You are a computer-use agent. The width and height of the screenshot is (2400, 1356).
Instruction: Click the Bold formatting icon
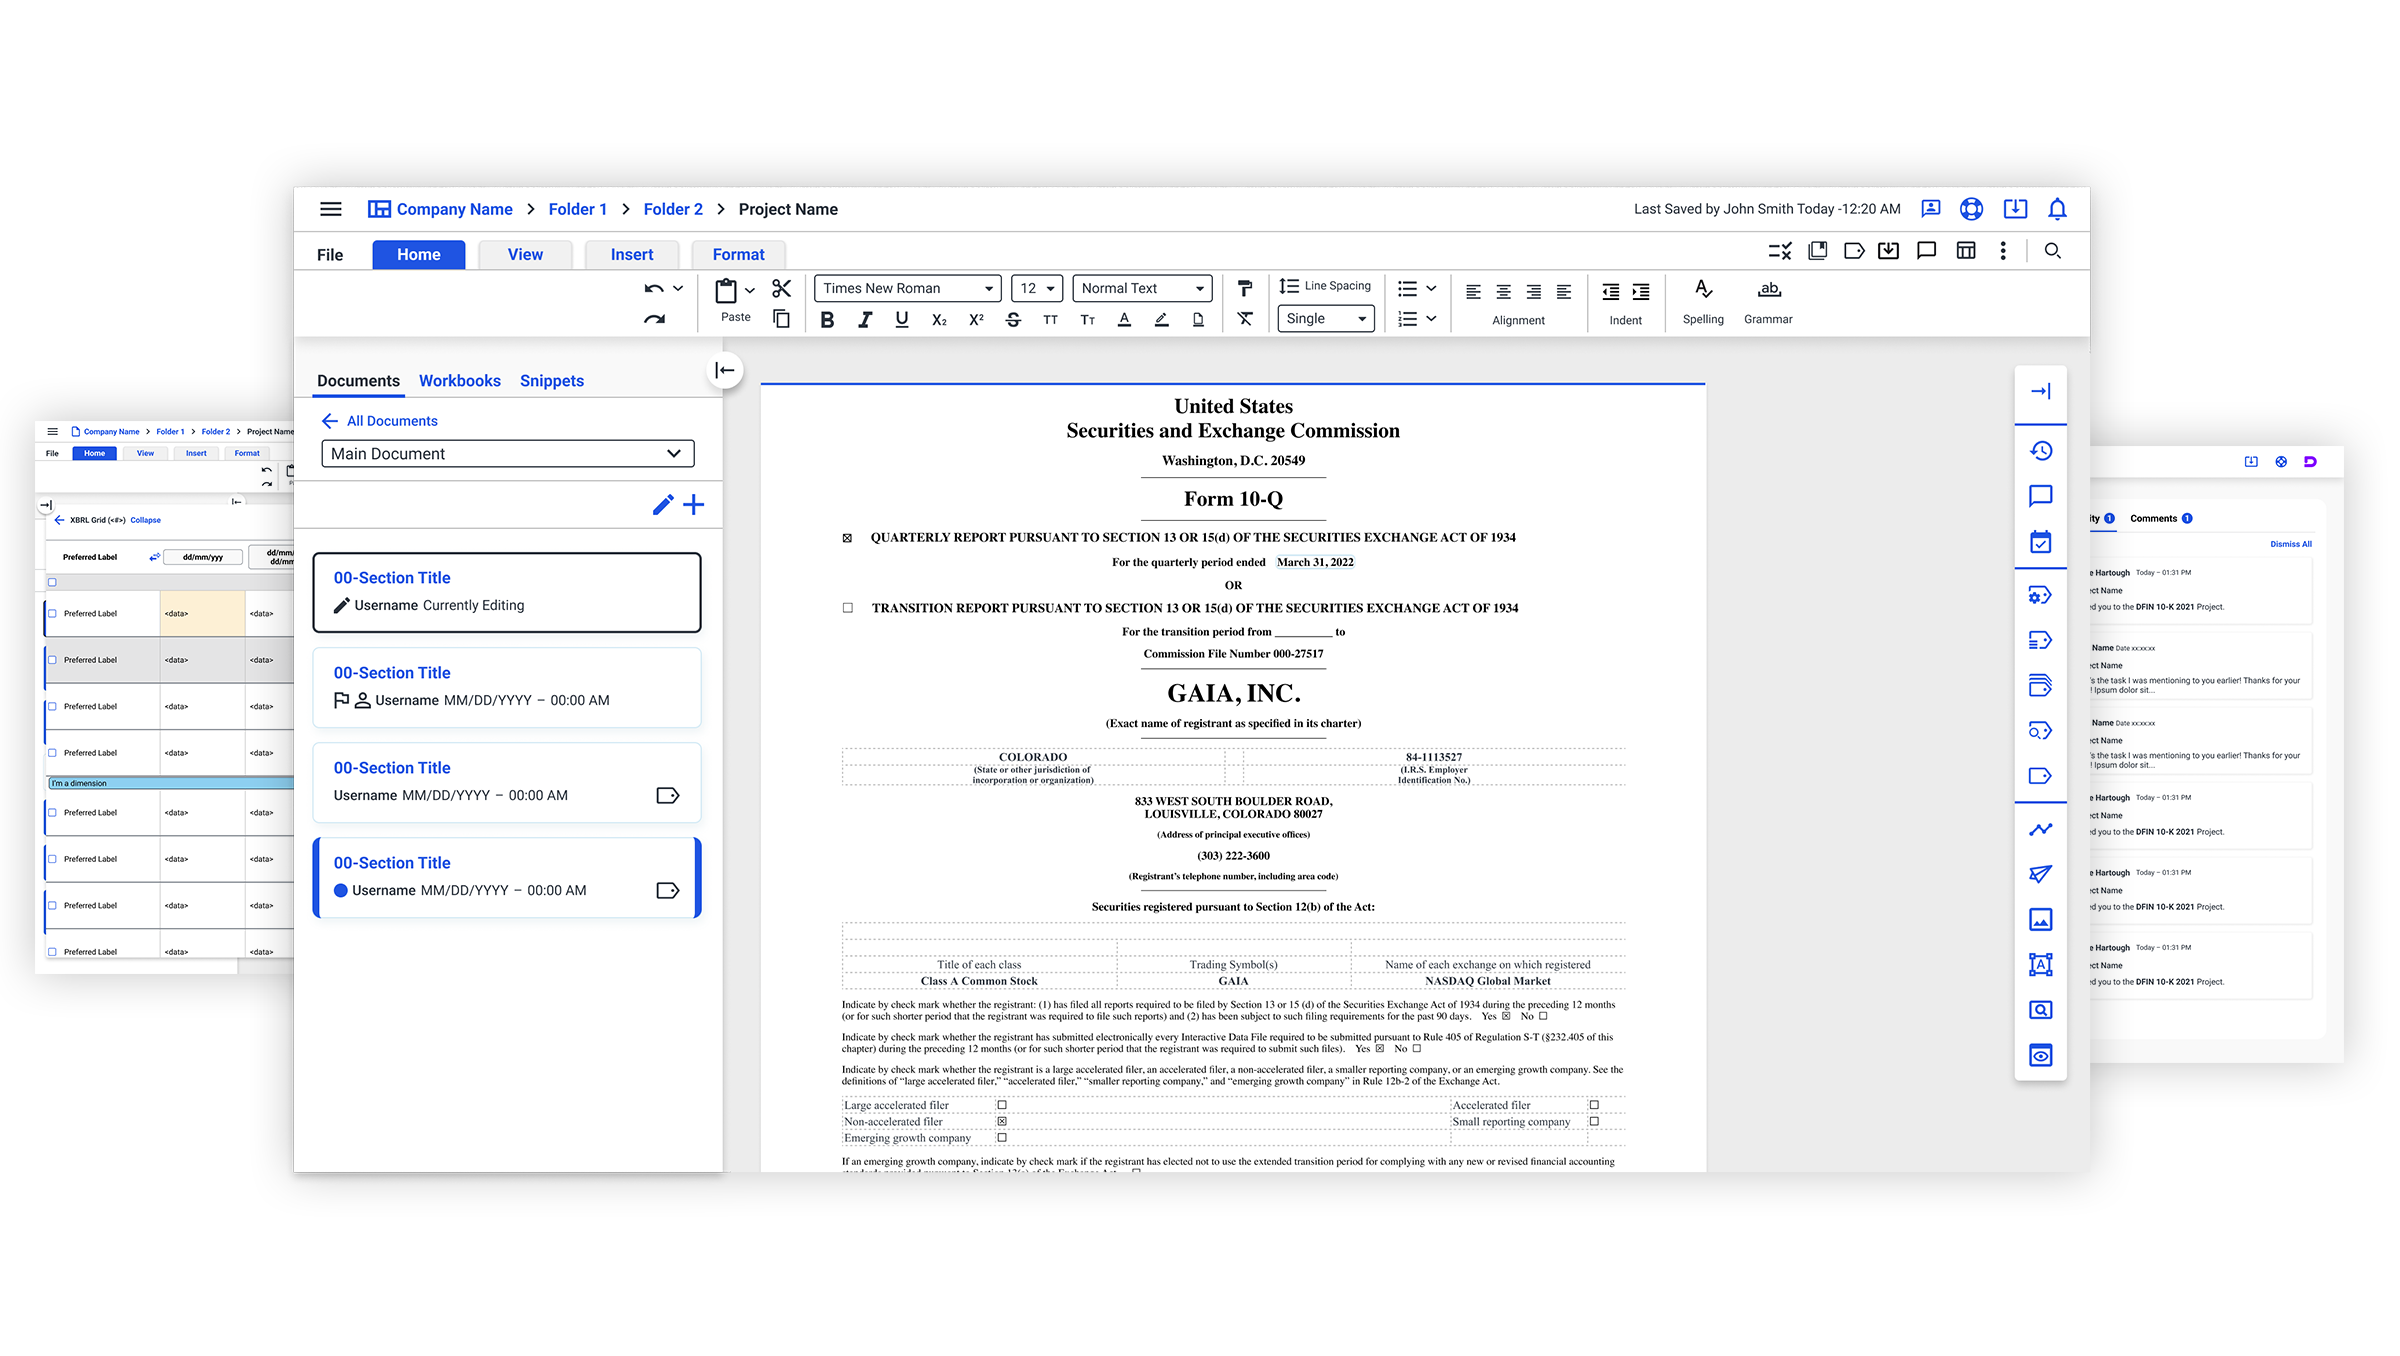[x=827, y=320]
